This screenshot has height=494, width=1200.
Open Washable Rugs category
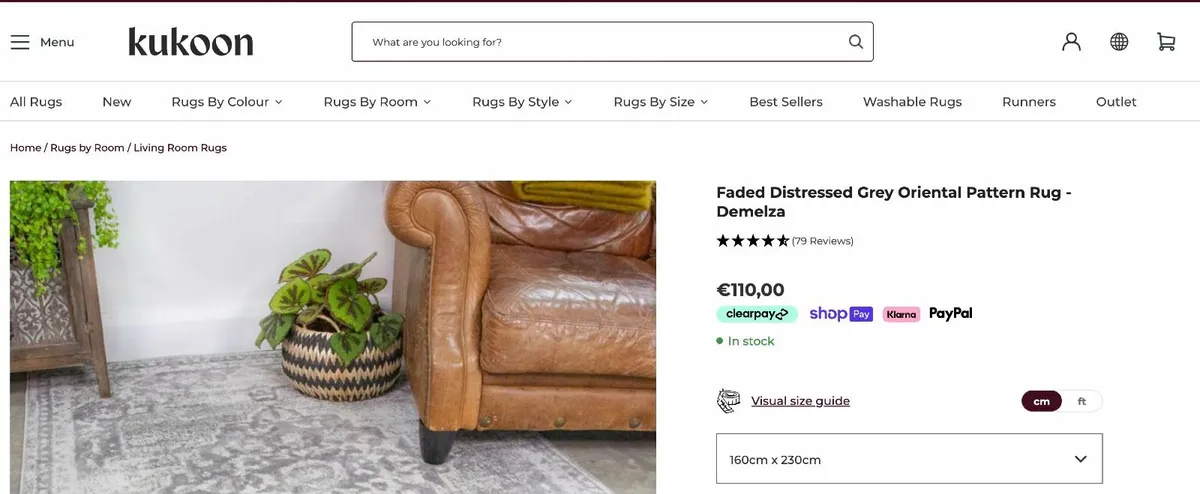tap(912, 102)
